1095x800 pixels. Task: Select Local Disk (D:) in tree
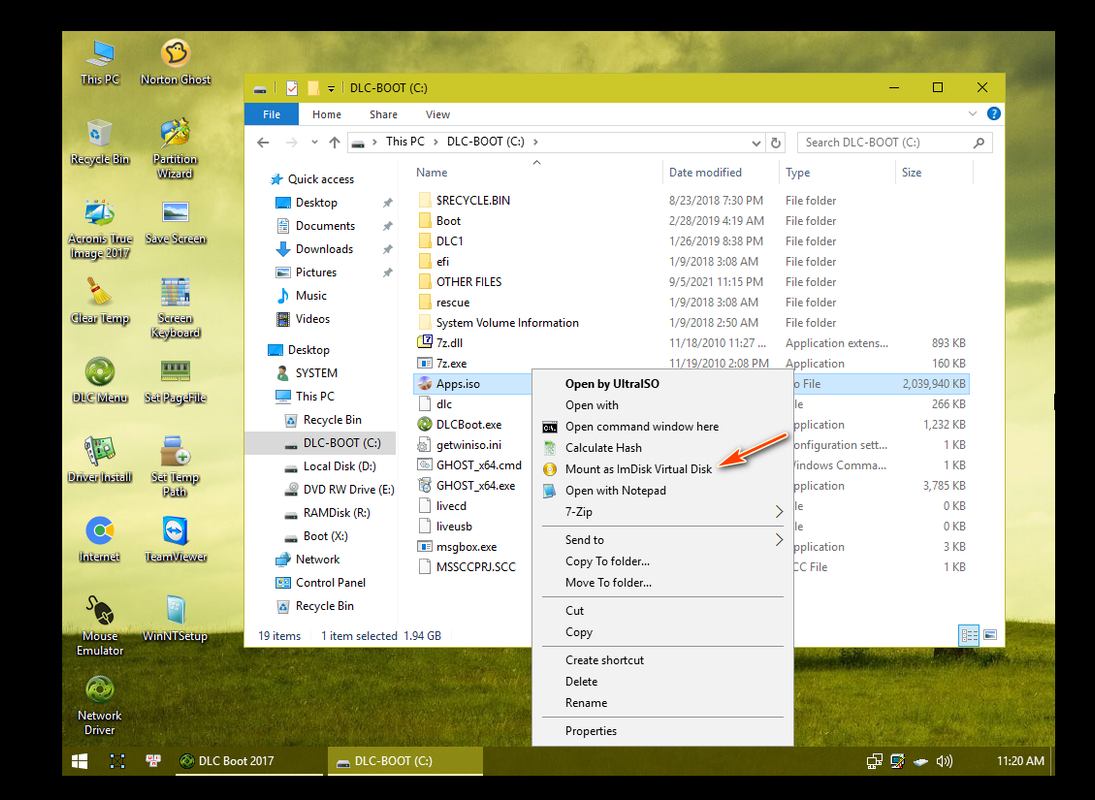click(339, 466)
